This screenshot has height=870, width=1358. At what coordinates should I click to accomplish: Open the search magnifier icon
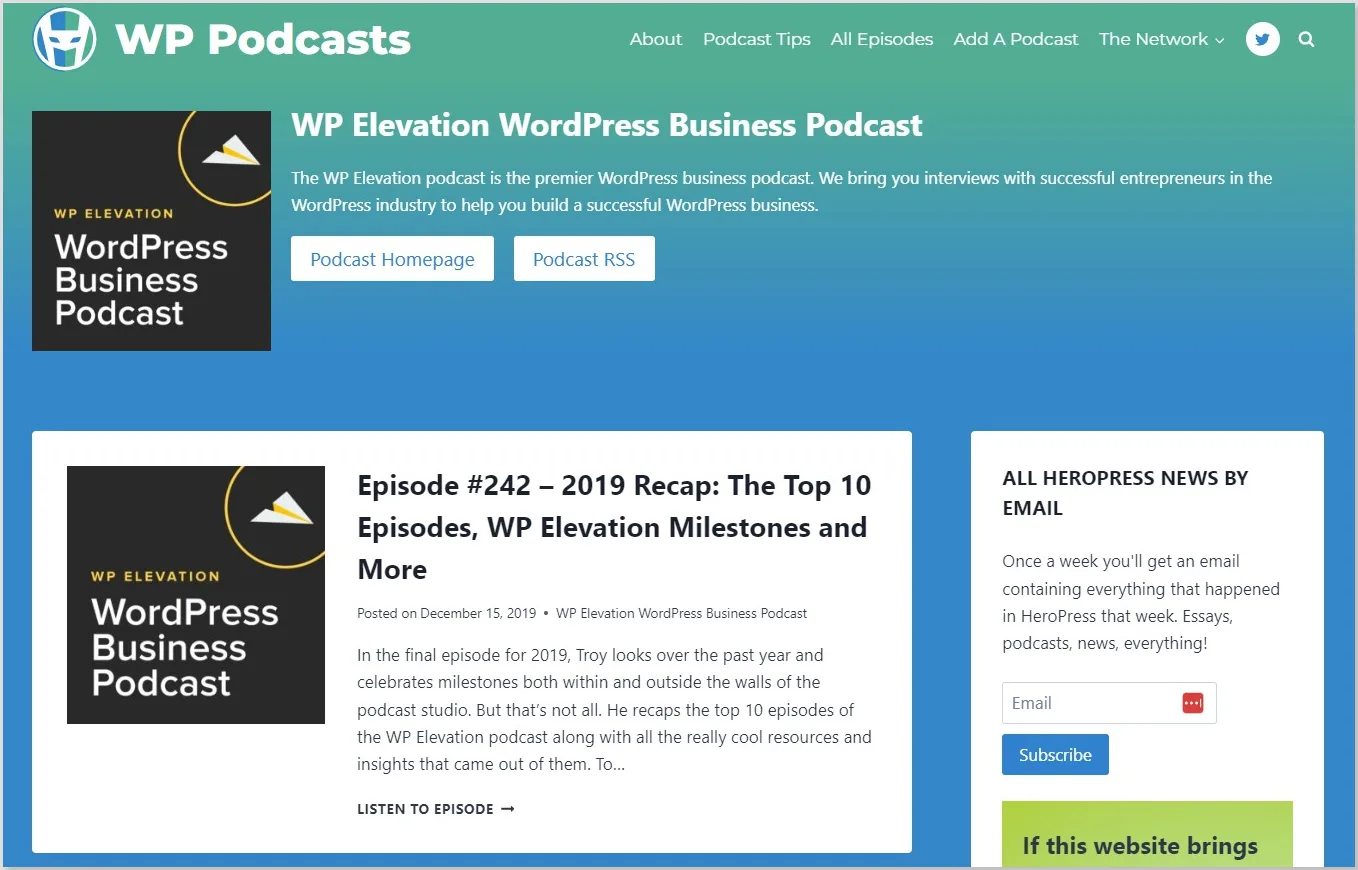1306,39
